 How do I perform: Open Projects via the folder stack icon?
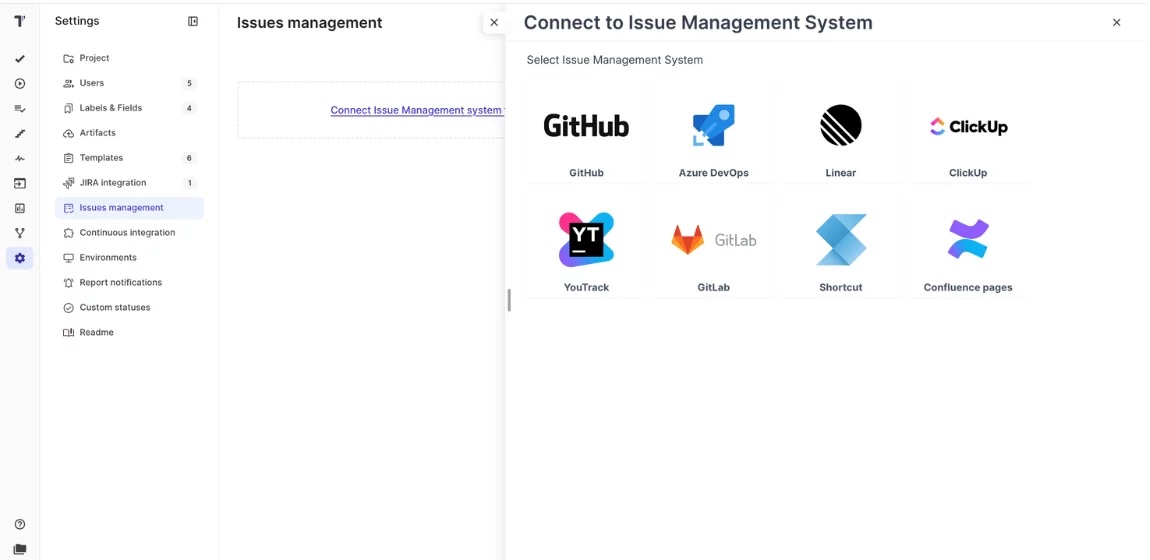[20, 549]
